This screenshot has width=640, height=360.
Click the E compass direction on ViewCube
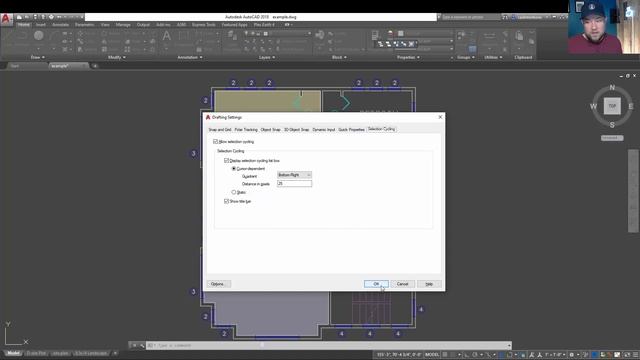tap(631, 106)
